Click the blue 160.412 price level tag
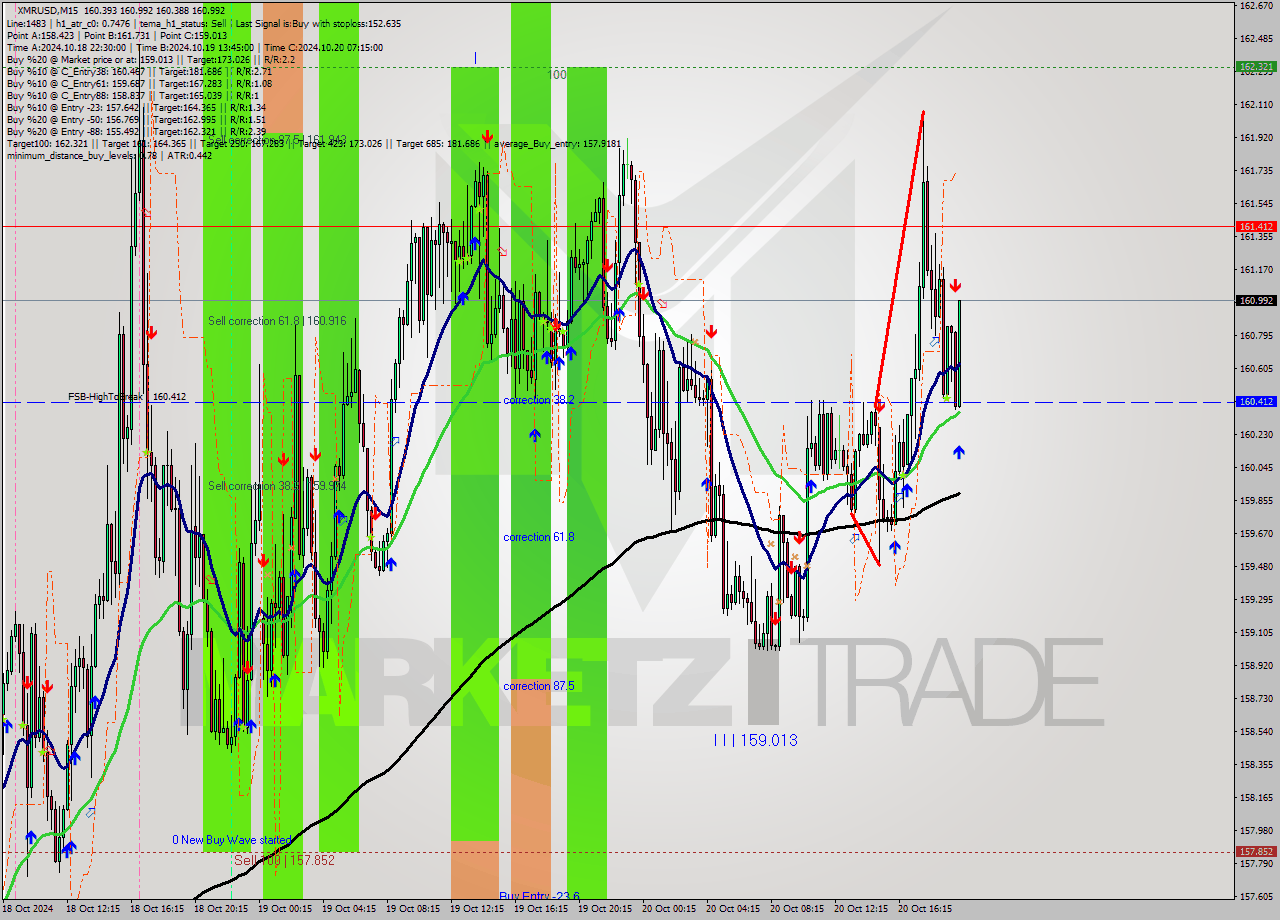This screenshot has height=920, width=1280. pyautogui.click(x=1256, y=401)
